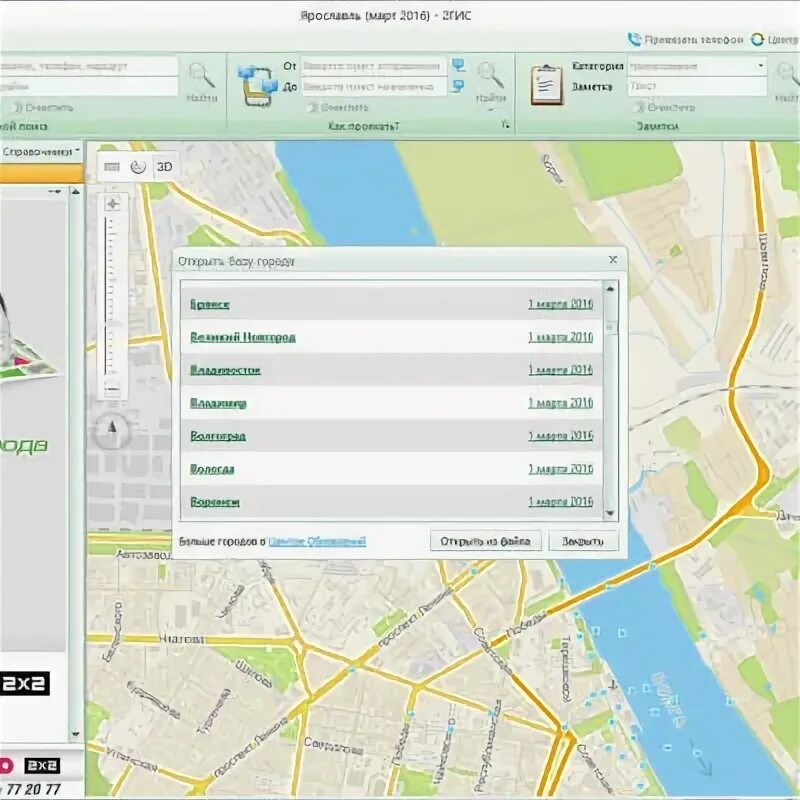This screenshot has width=800, height=800.
Task: Click the phone icon beside Привязать телефон
Action: (x=634, y=39)
